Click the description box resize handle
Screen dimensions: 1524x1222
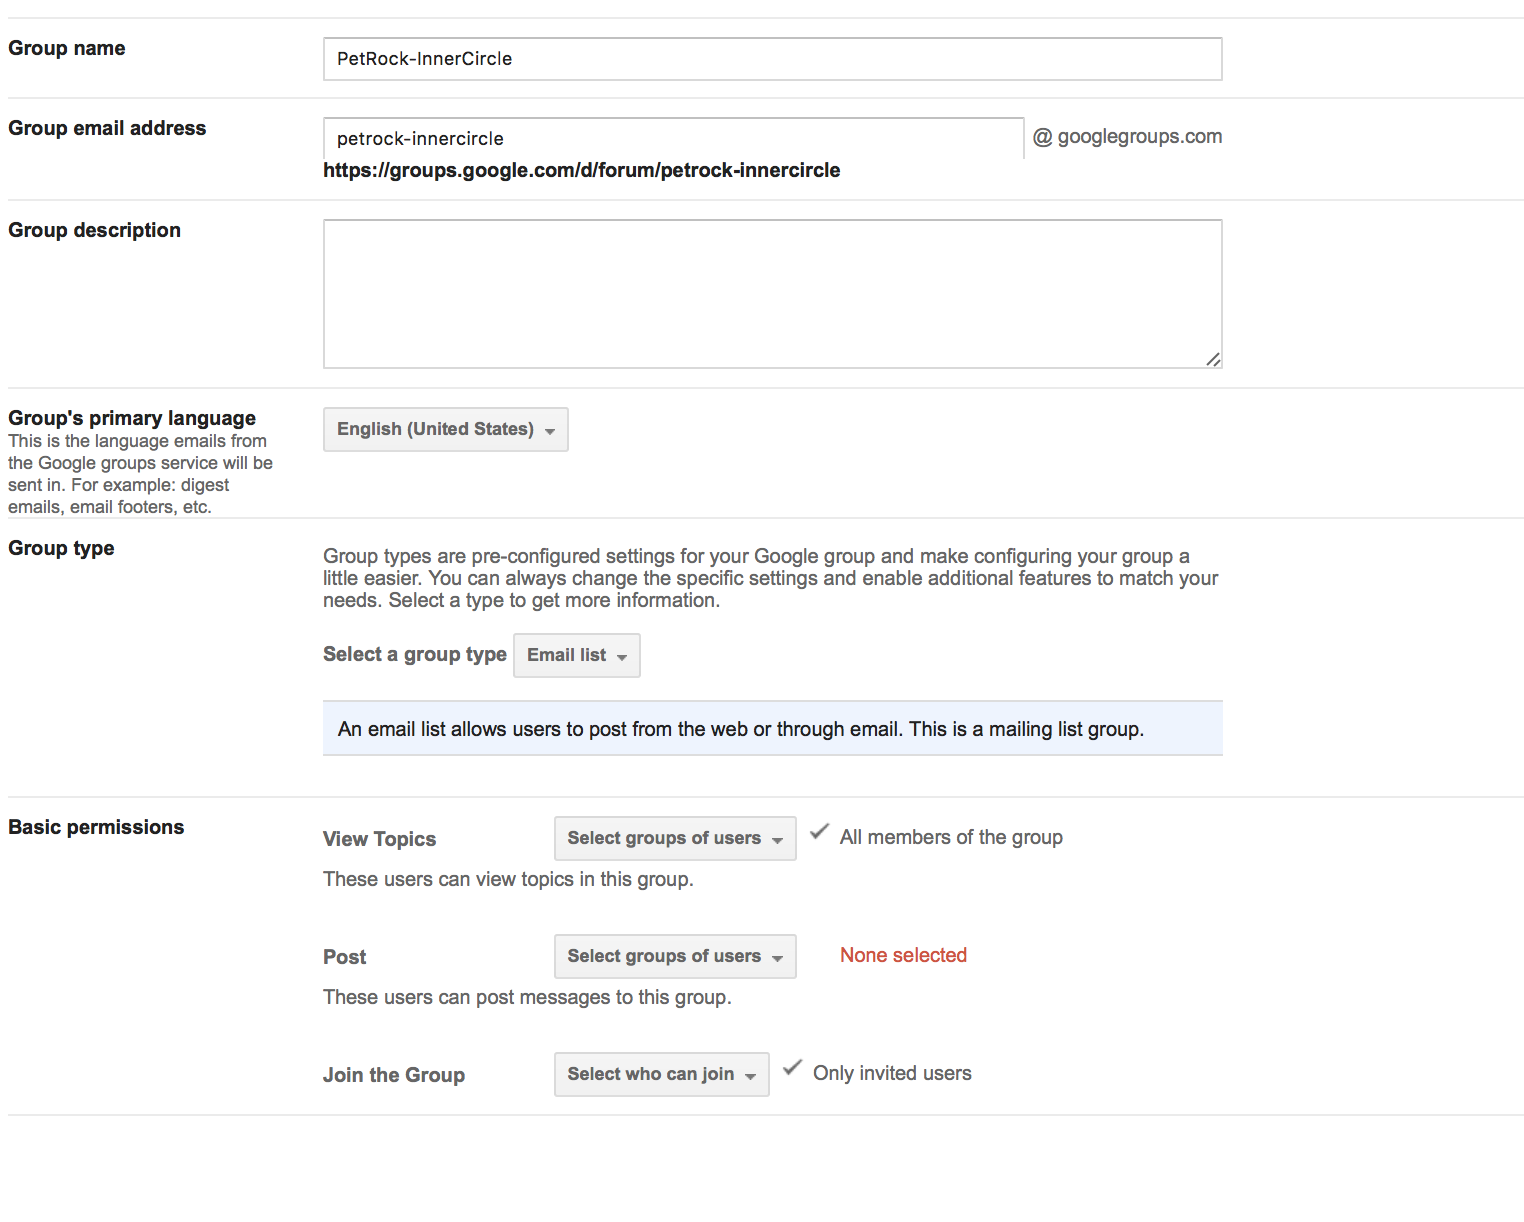1213,360
